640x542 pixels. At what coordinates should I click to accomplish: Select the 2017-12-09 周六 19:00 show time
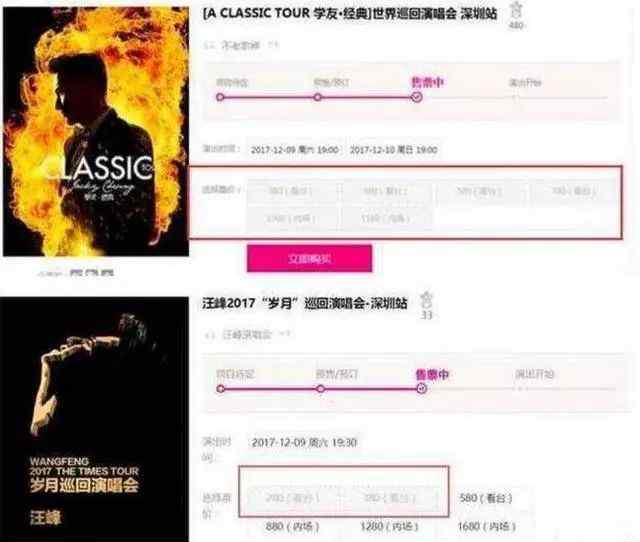pos(295,150)
